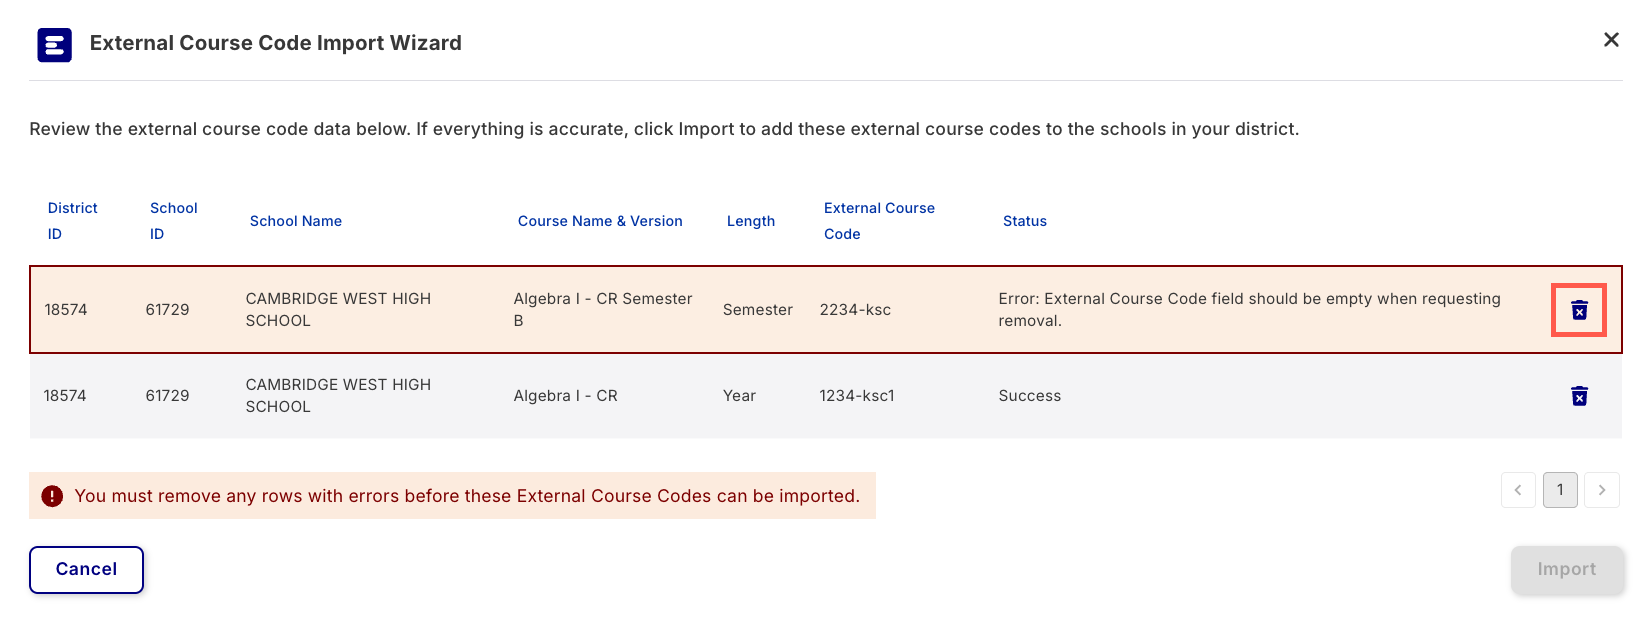Sort by the Length column
The width and height of the screenshot is (1652, 633).
coord(751,220)
